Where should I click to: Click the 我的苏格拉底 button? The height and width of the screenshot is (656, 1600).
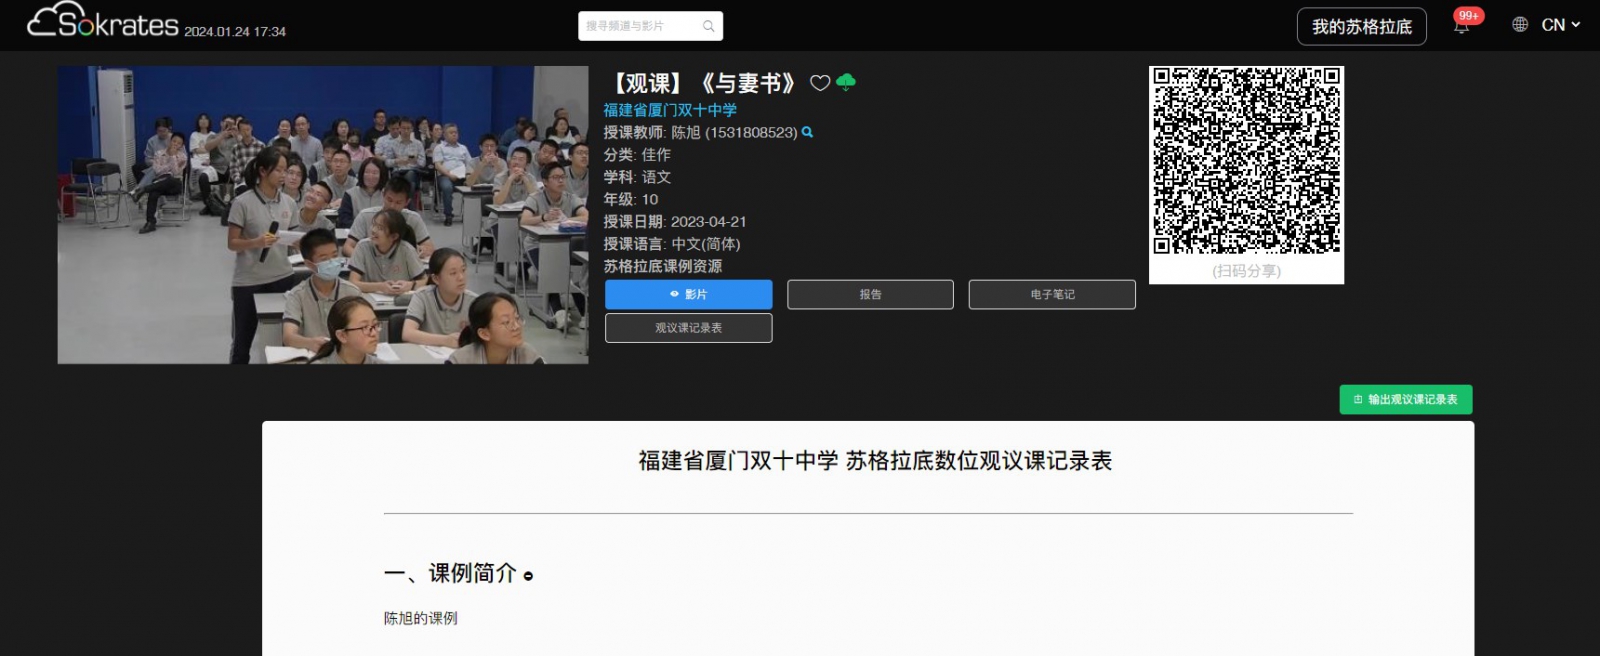[1361, 27]
